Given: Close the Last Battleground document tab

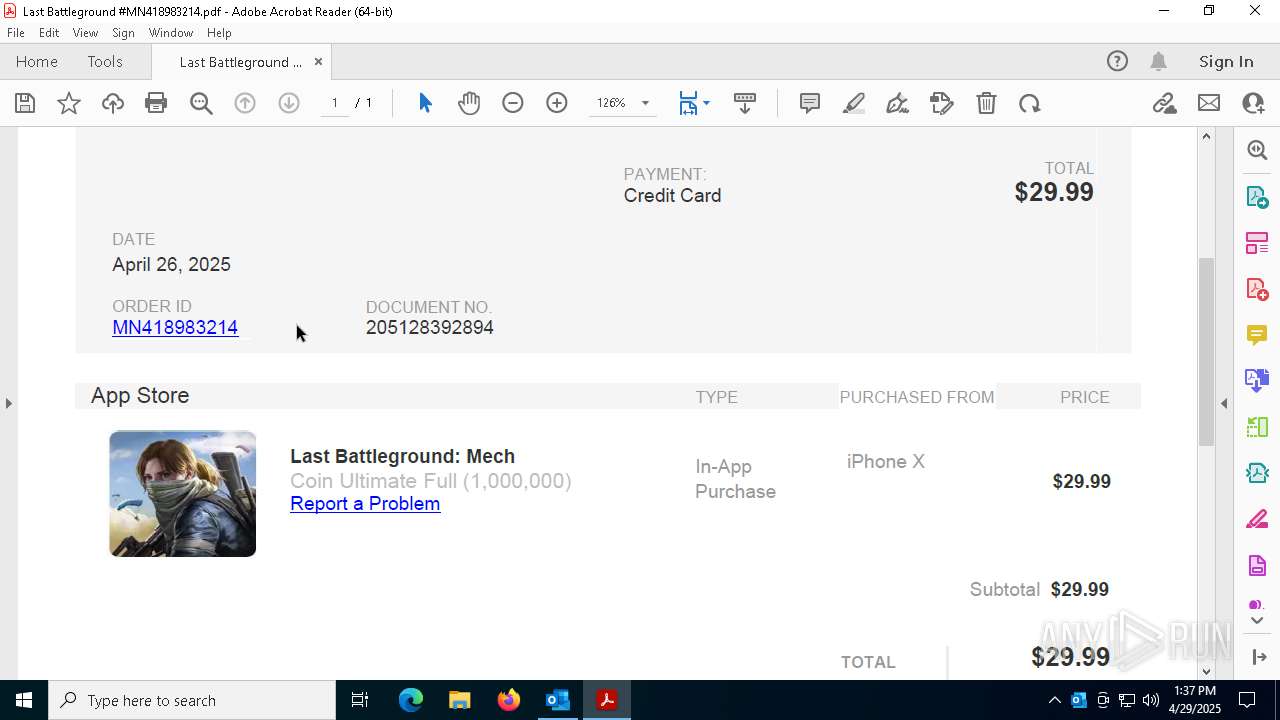Looking at the screenshot, I should coord(318,62).
